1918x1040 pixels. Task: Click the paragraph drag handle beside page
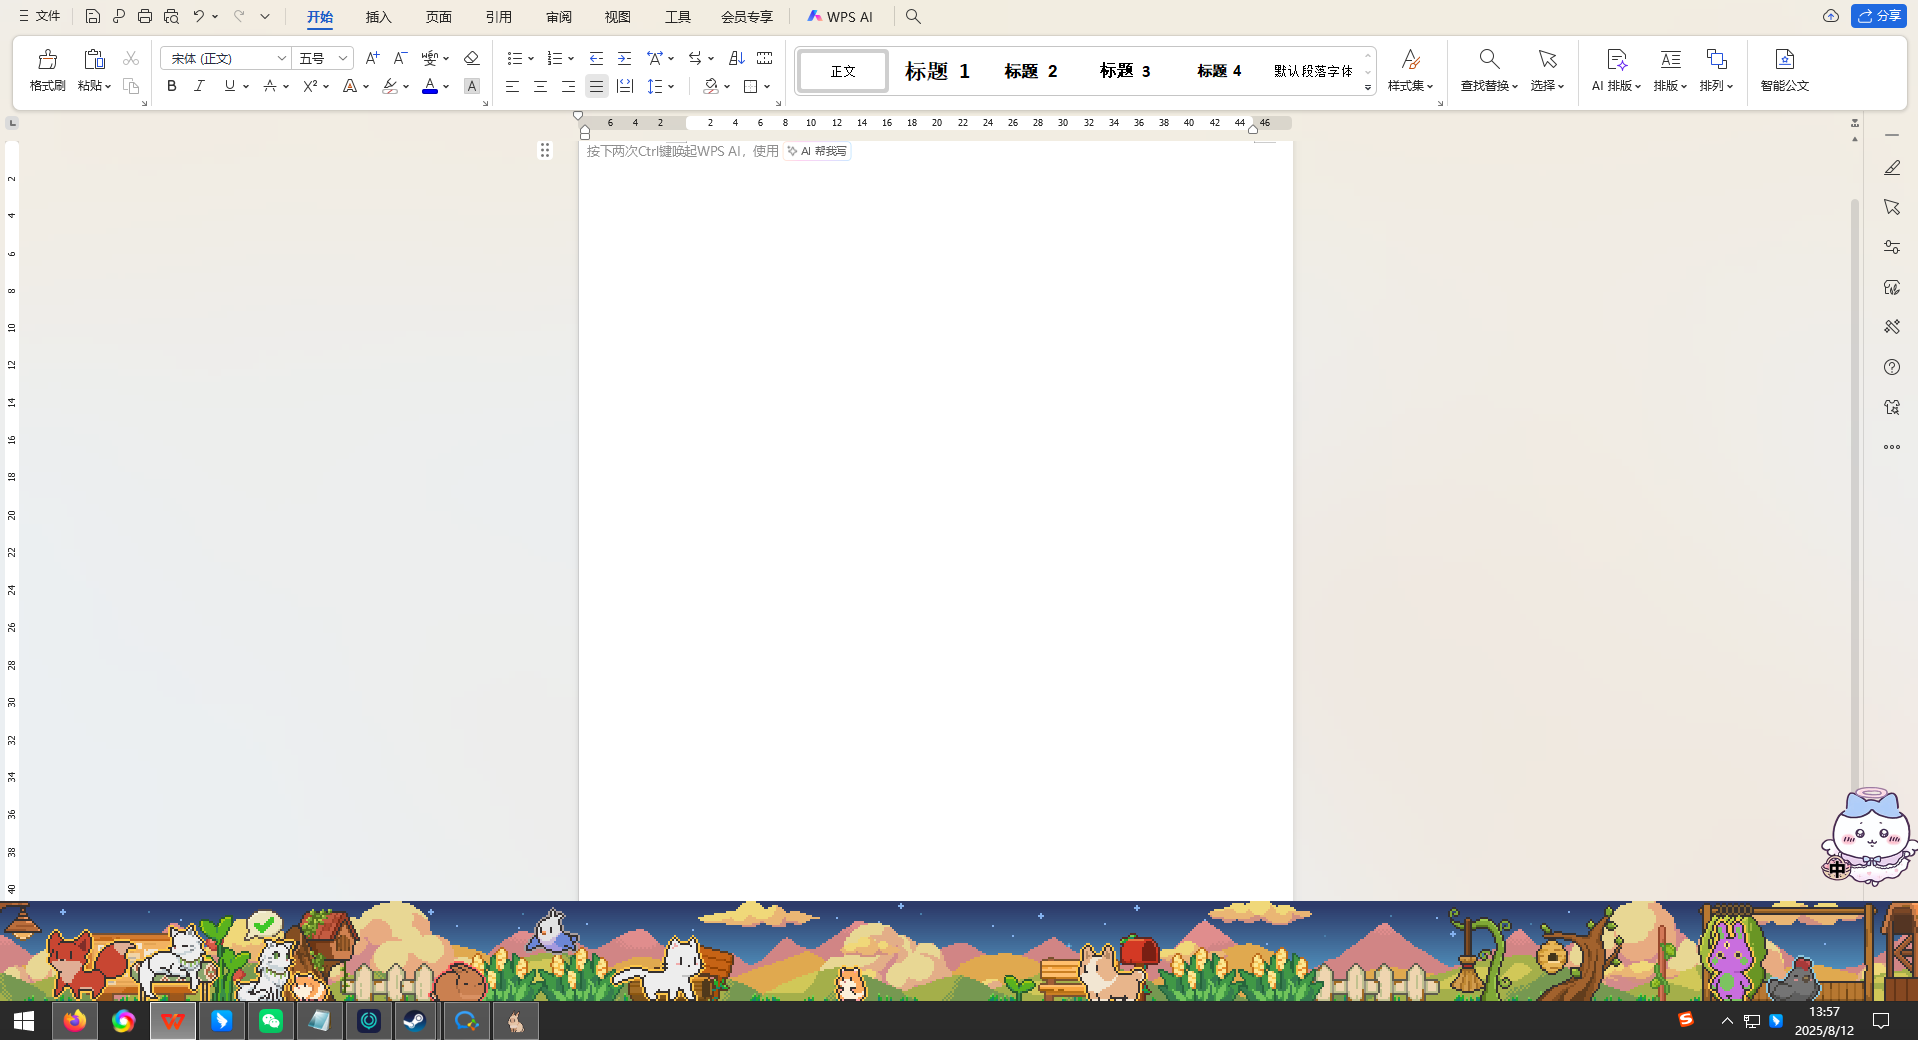click(x=545, y=150)
